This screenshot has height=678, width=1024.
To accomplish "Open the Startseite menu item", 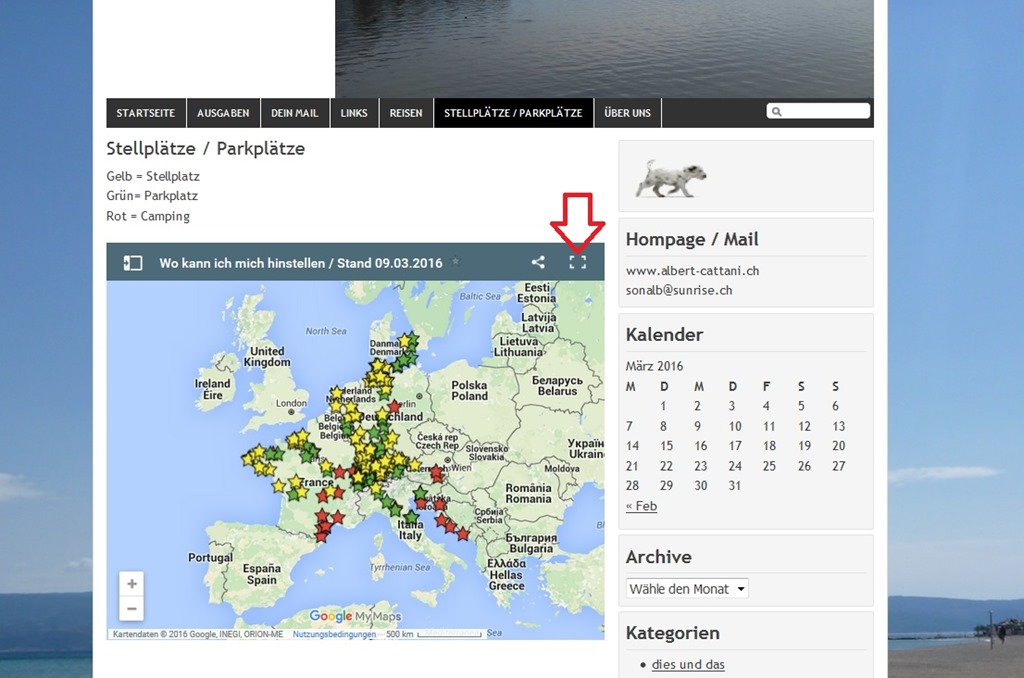I will tap(146, 113).
